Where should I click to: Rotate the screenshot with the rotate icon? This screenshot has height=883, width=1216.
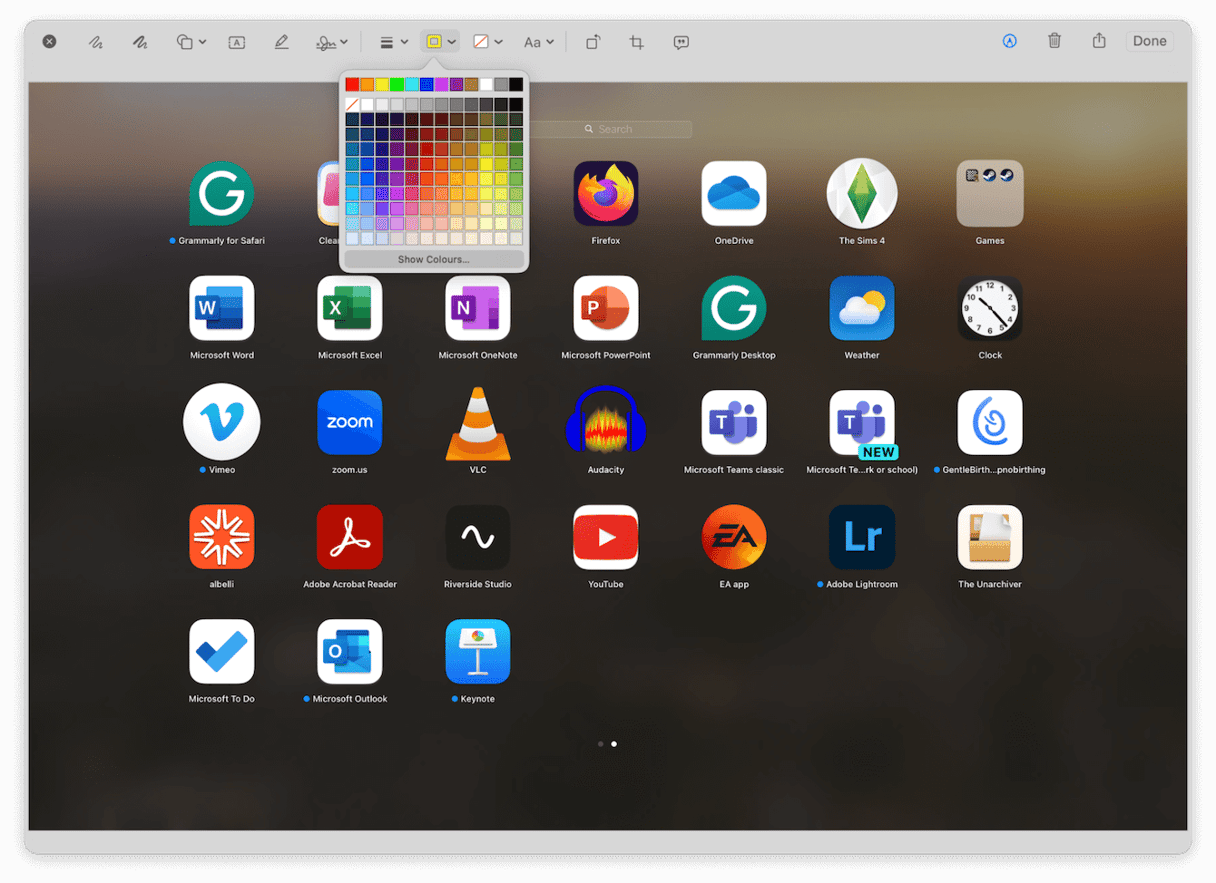[x=591, y=42]
